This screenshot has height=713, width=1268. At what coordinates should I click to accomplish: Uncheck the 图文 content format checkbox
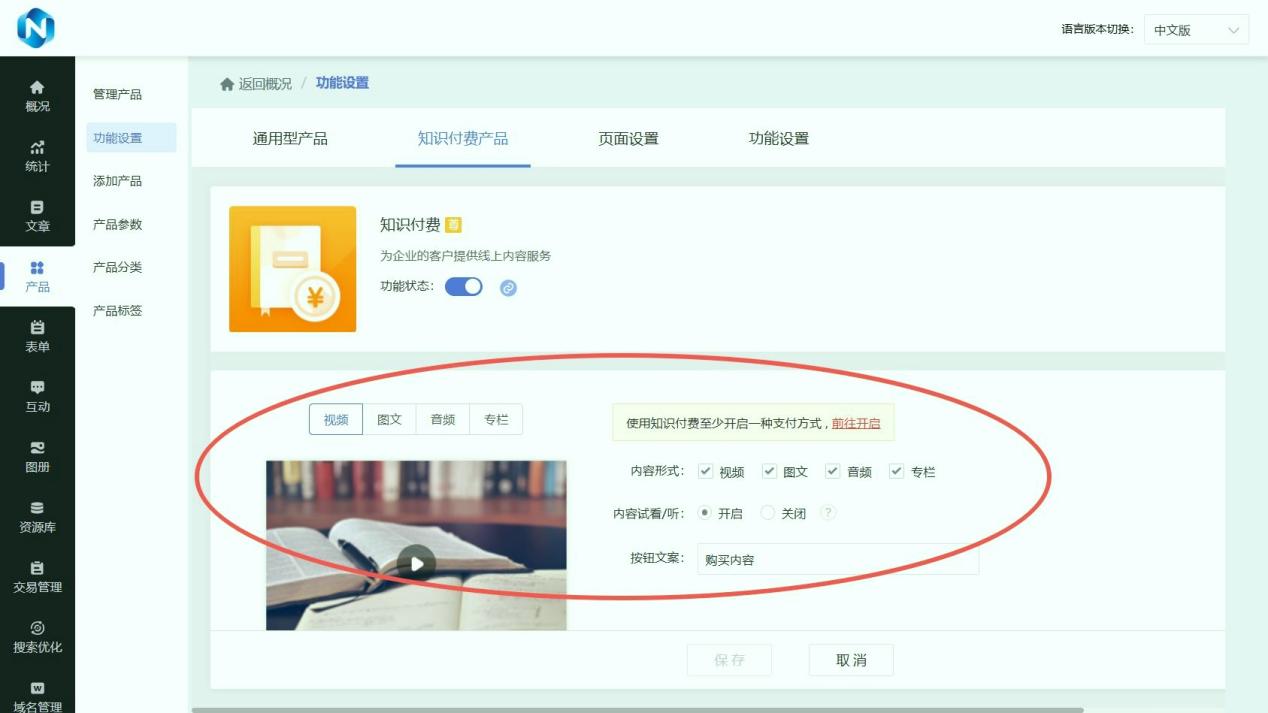769,471
